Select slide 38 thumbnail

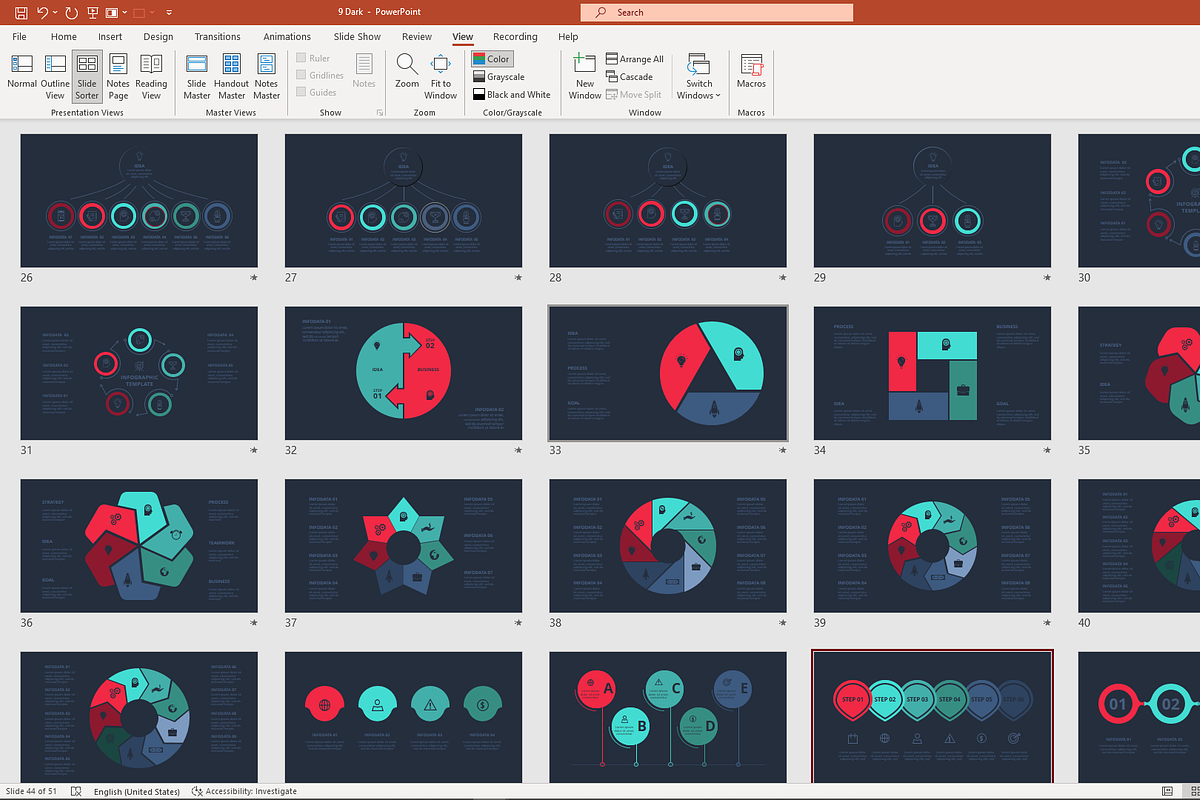tap(668, 546)
